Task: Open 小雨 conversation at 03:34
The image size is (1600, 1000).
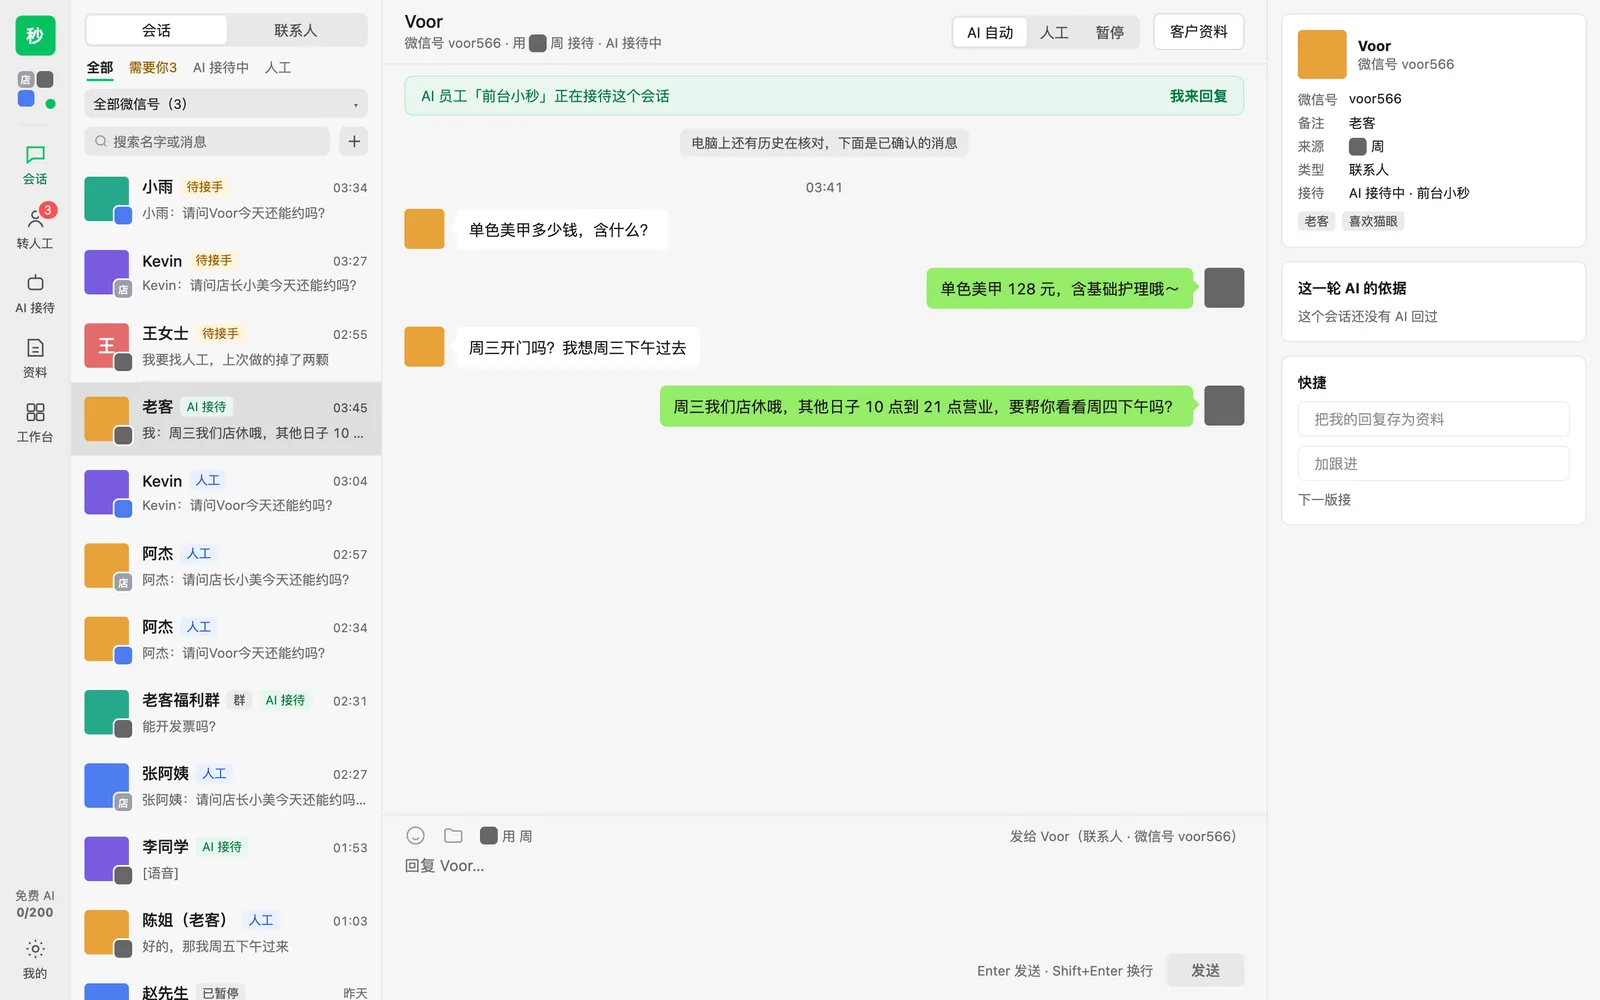Action: 226,199
